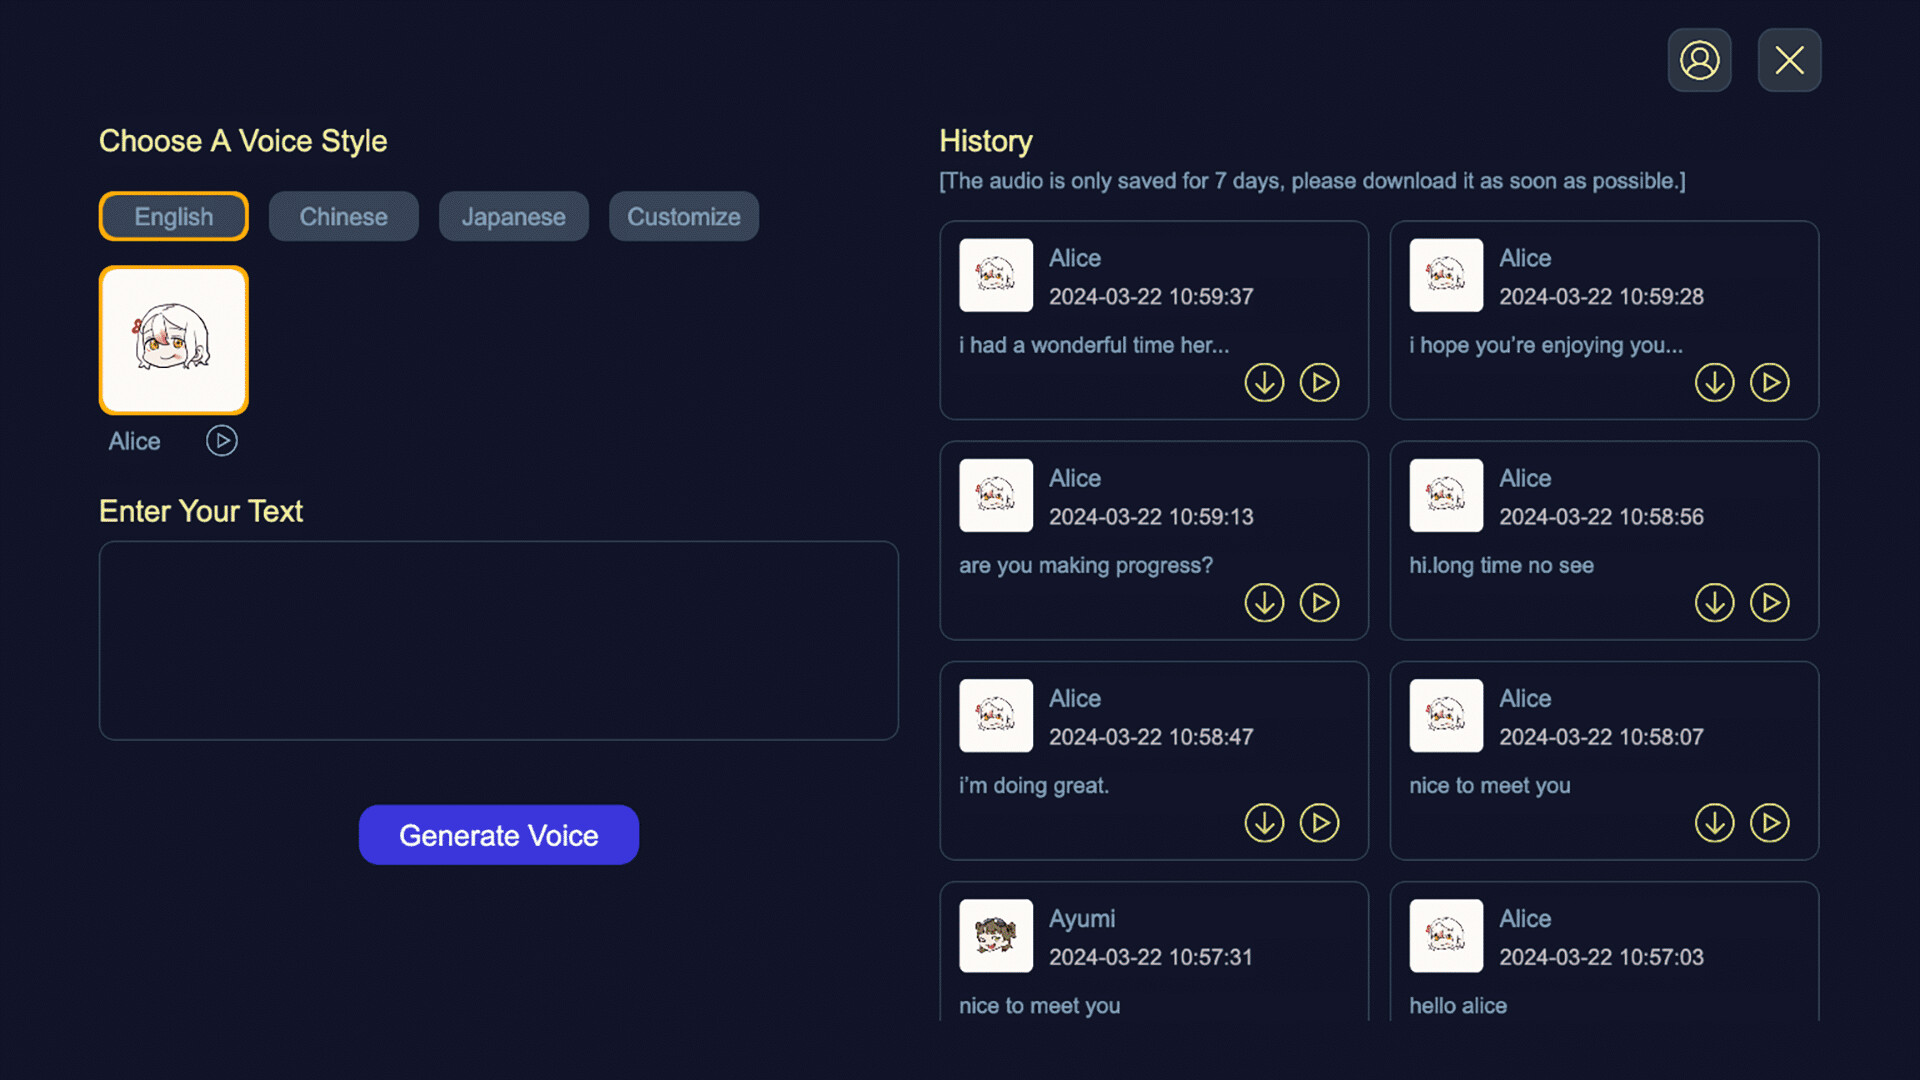Download the 'i'm doing great.' audio

tap(1264, 822)
